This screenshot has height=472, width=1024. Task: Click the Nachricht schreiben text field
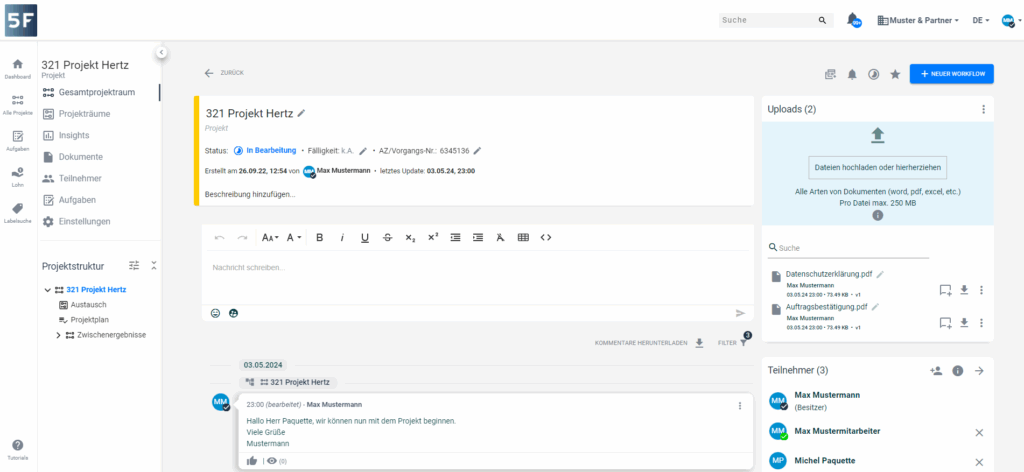tap(470, 268)
